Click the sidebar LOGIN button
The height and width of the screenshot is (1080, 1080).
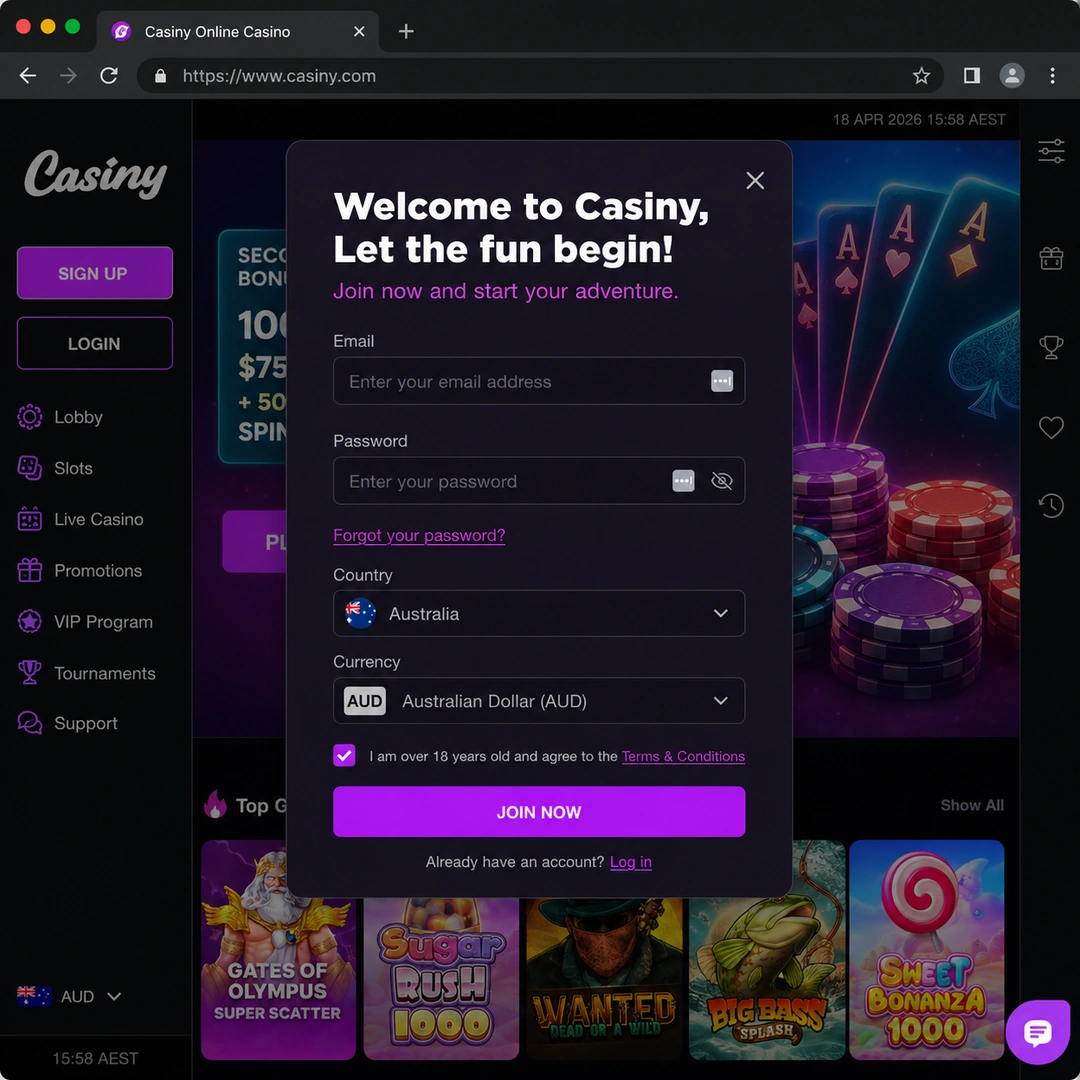(94, 343)
